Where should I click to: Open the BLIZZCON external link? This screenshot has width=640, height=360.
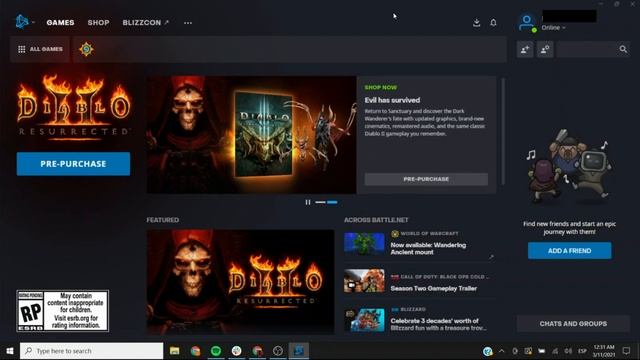point(145,22)
